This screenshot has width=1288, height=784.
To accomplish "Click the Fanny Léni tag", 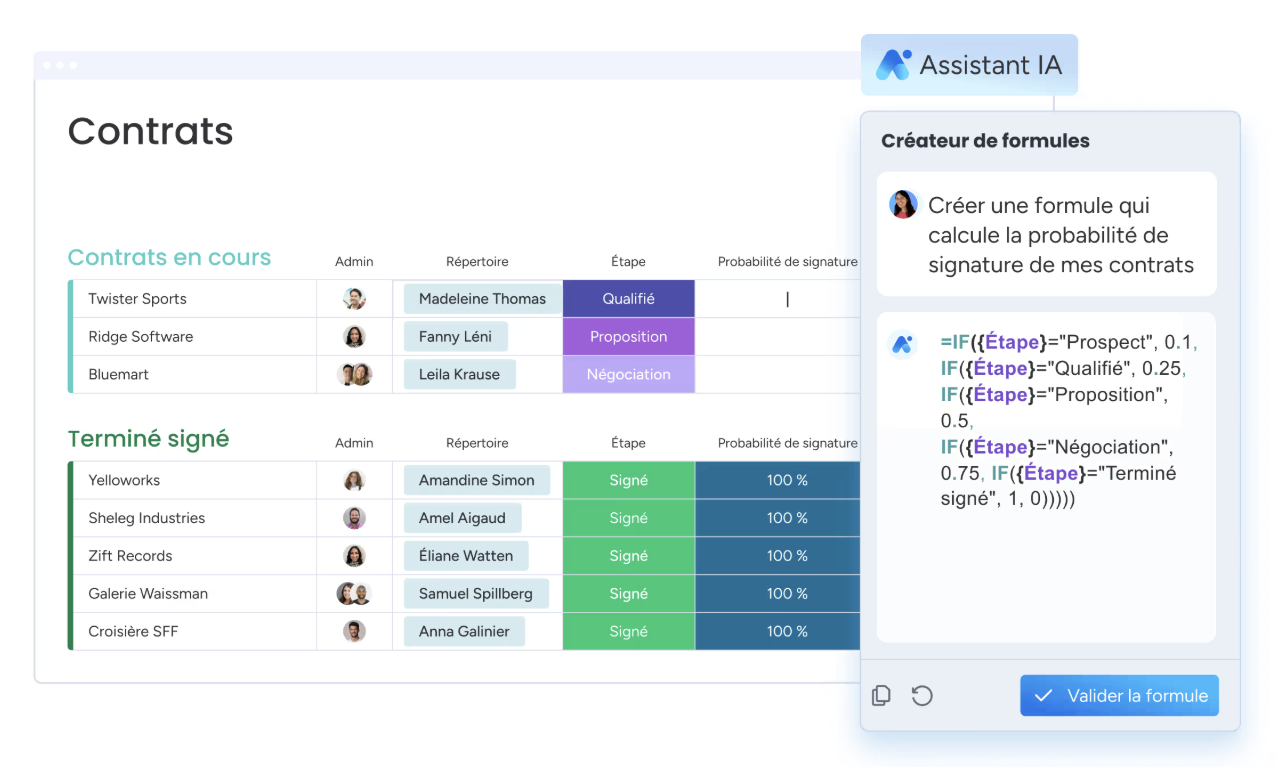I will point(455,336).
